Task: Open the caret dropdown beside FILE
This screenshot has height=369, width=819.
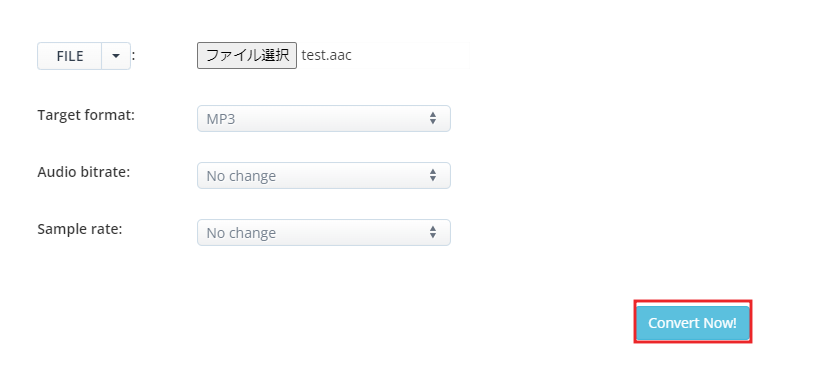Action: coord(116,56)
